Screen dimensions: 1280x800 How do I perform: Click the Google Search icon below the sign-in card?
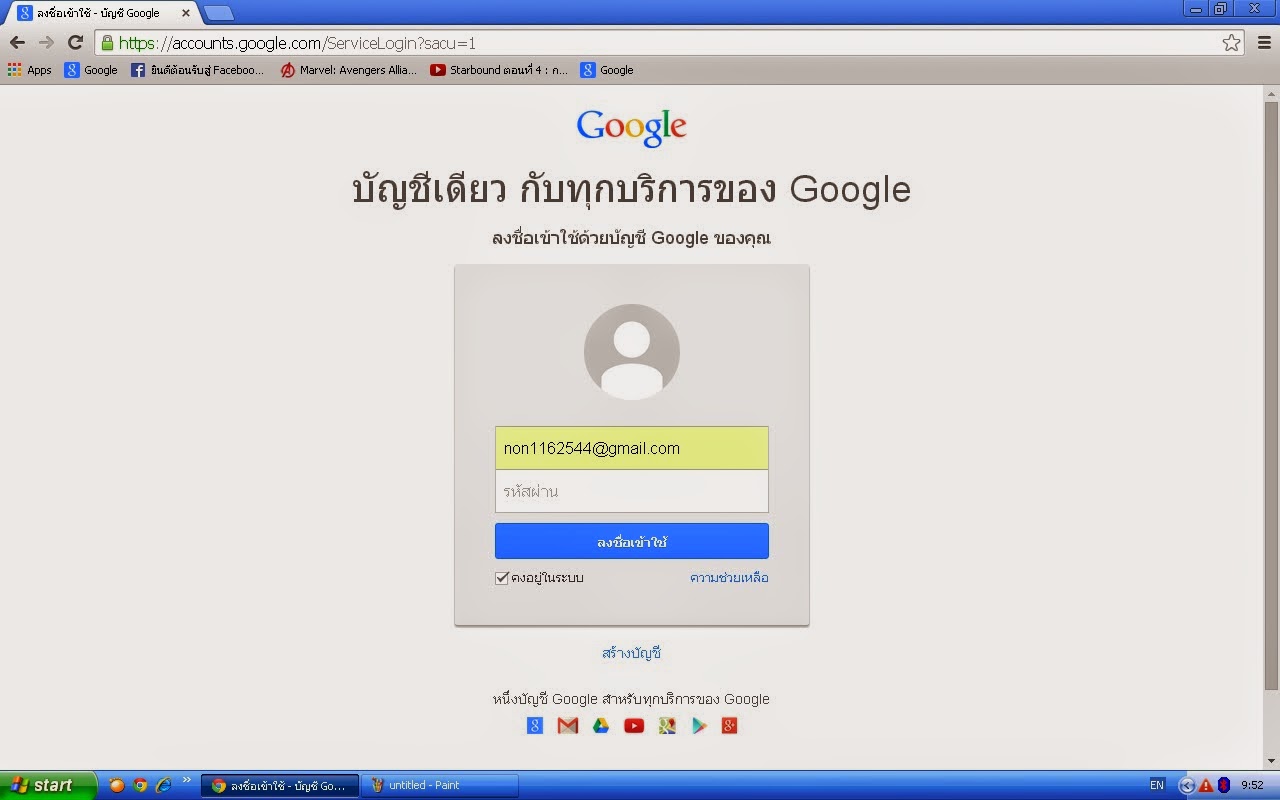click(x=535, y=726)
